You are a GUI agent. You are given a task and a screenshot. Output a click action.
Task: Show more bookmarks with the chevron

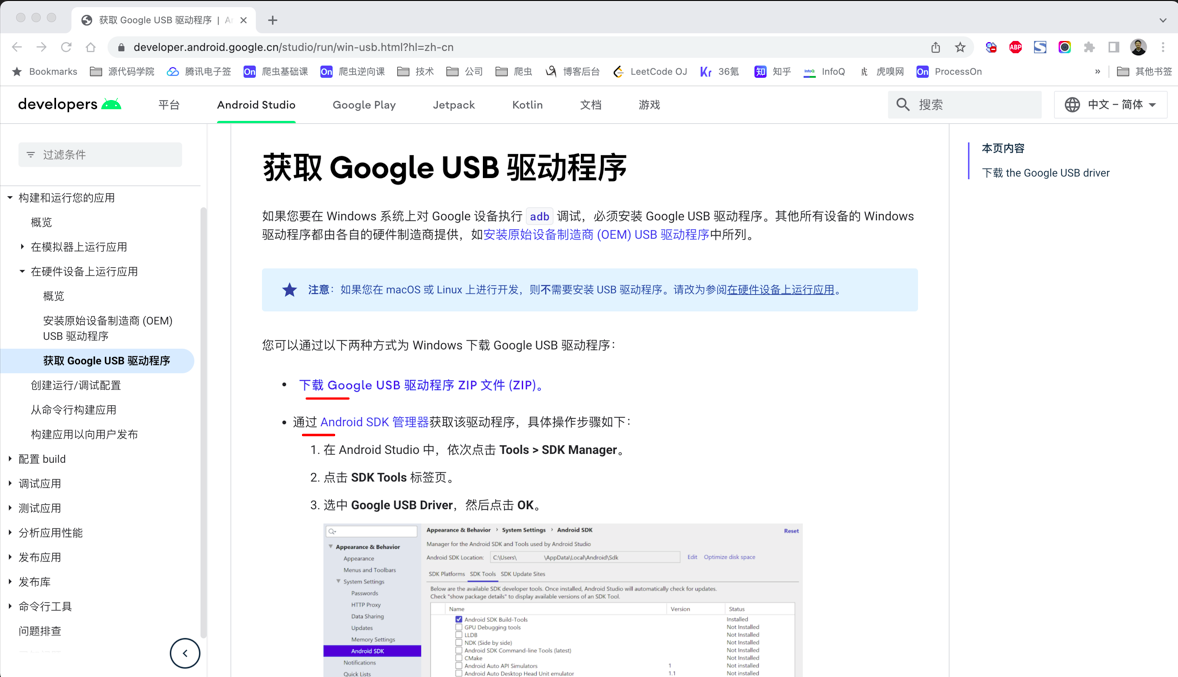tap(1098, 71)
